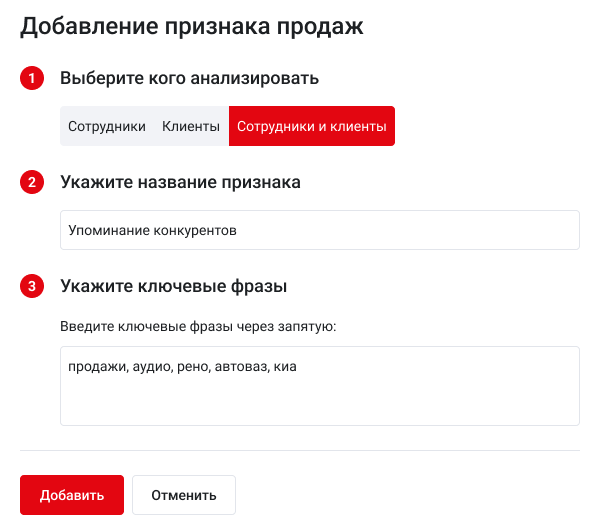
Task: Click the Добавление признака продаж title
Action: (x=192, y=27)
